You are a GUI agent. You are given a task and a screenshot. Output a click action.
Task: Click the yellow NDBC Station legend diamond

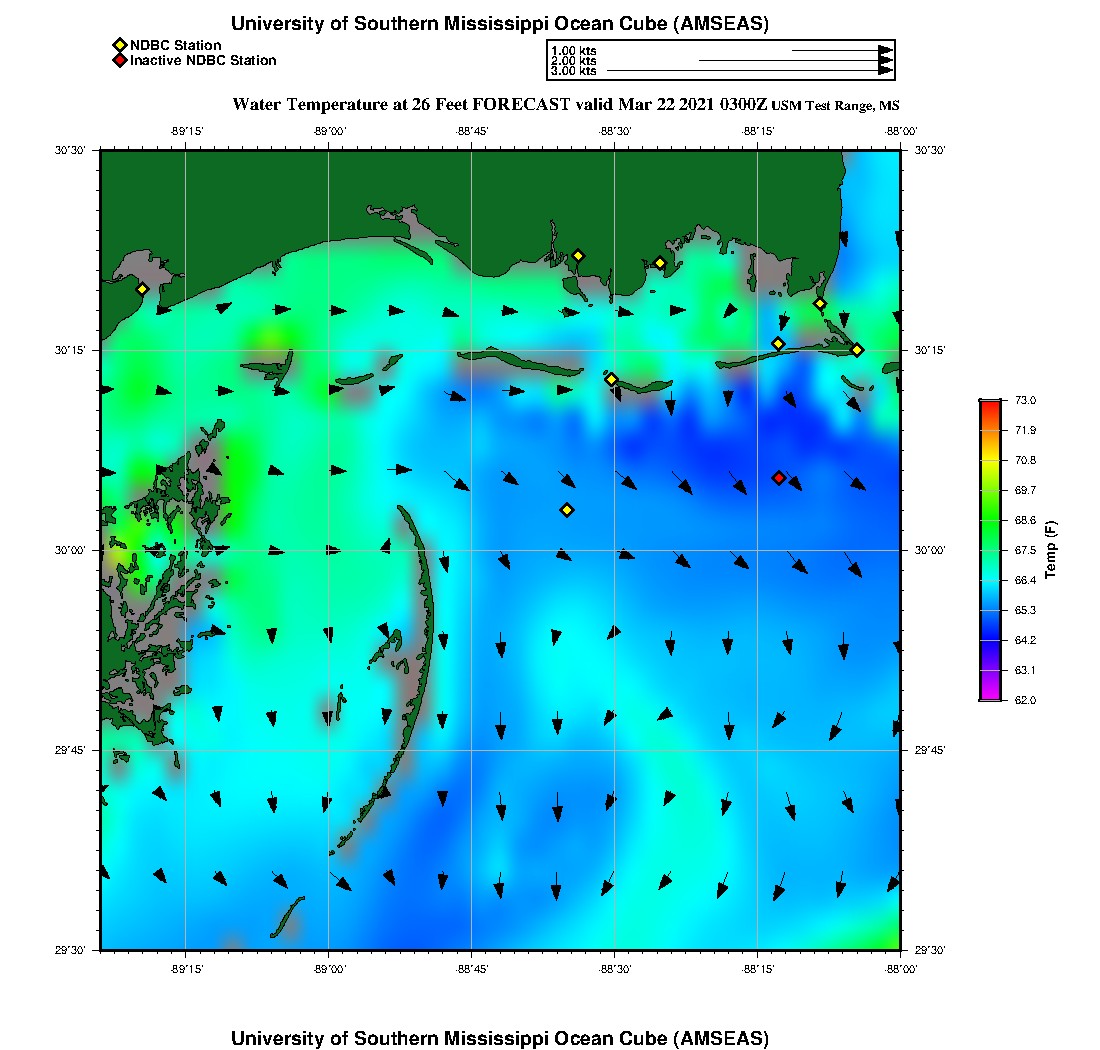click(x=119, y=45)
